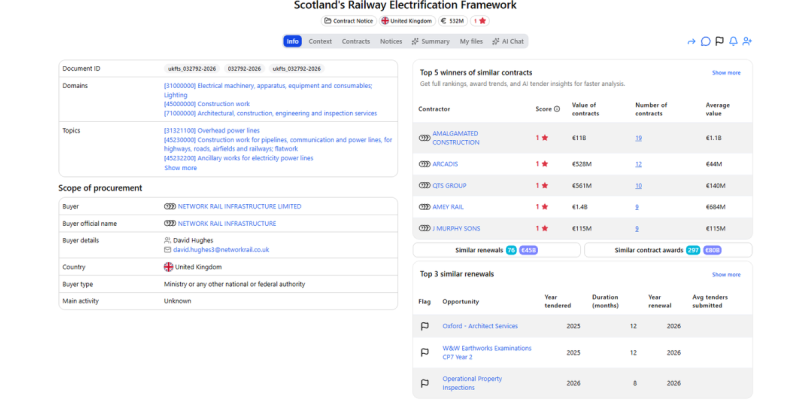Image resolution: width=800 pixels, height=400 pixels.
Task: Open the Oxford - Architect Services opportunity
Action: [x=480, y=326]
